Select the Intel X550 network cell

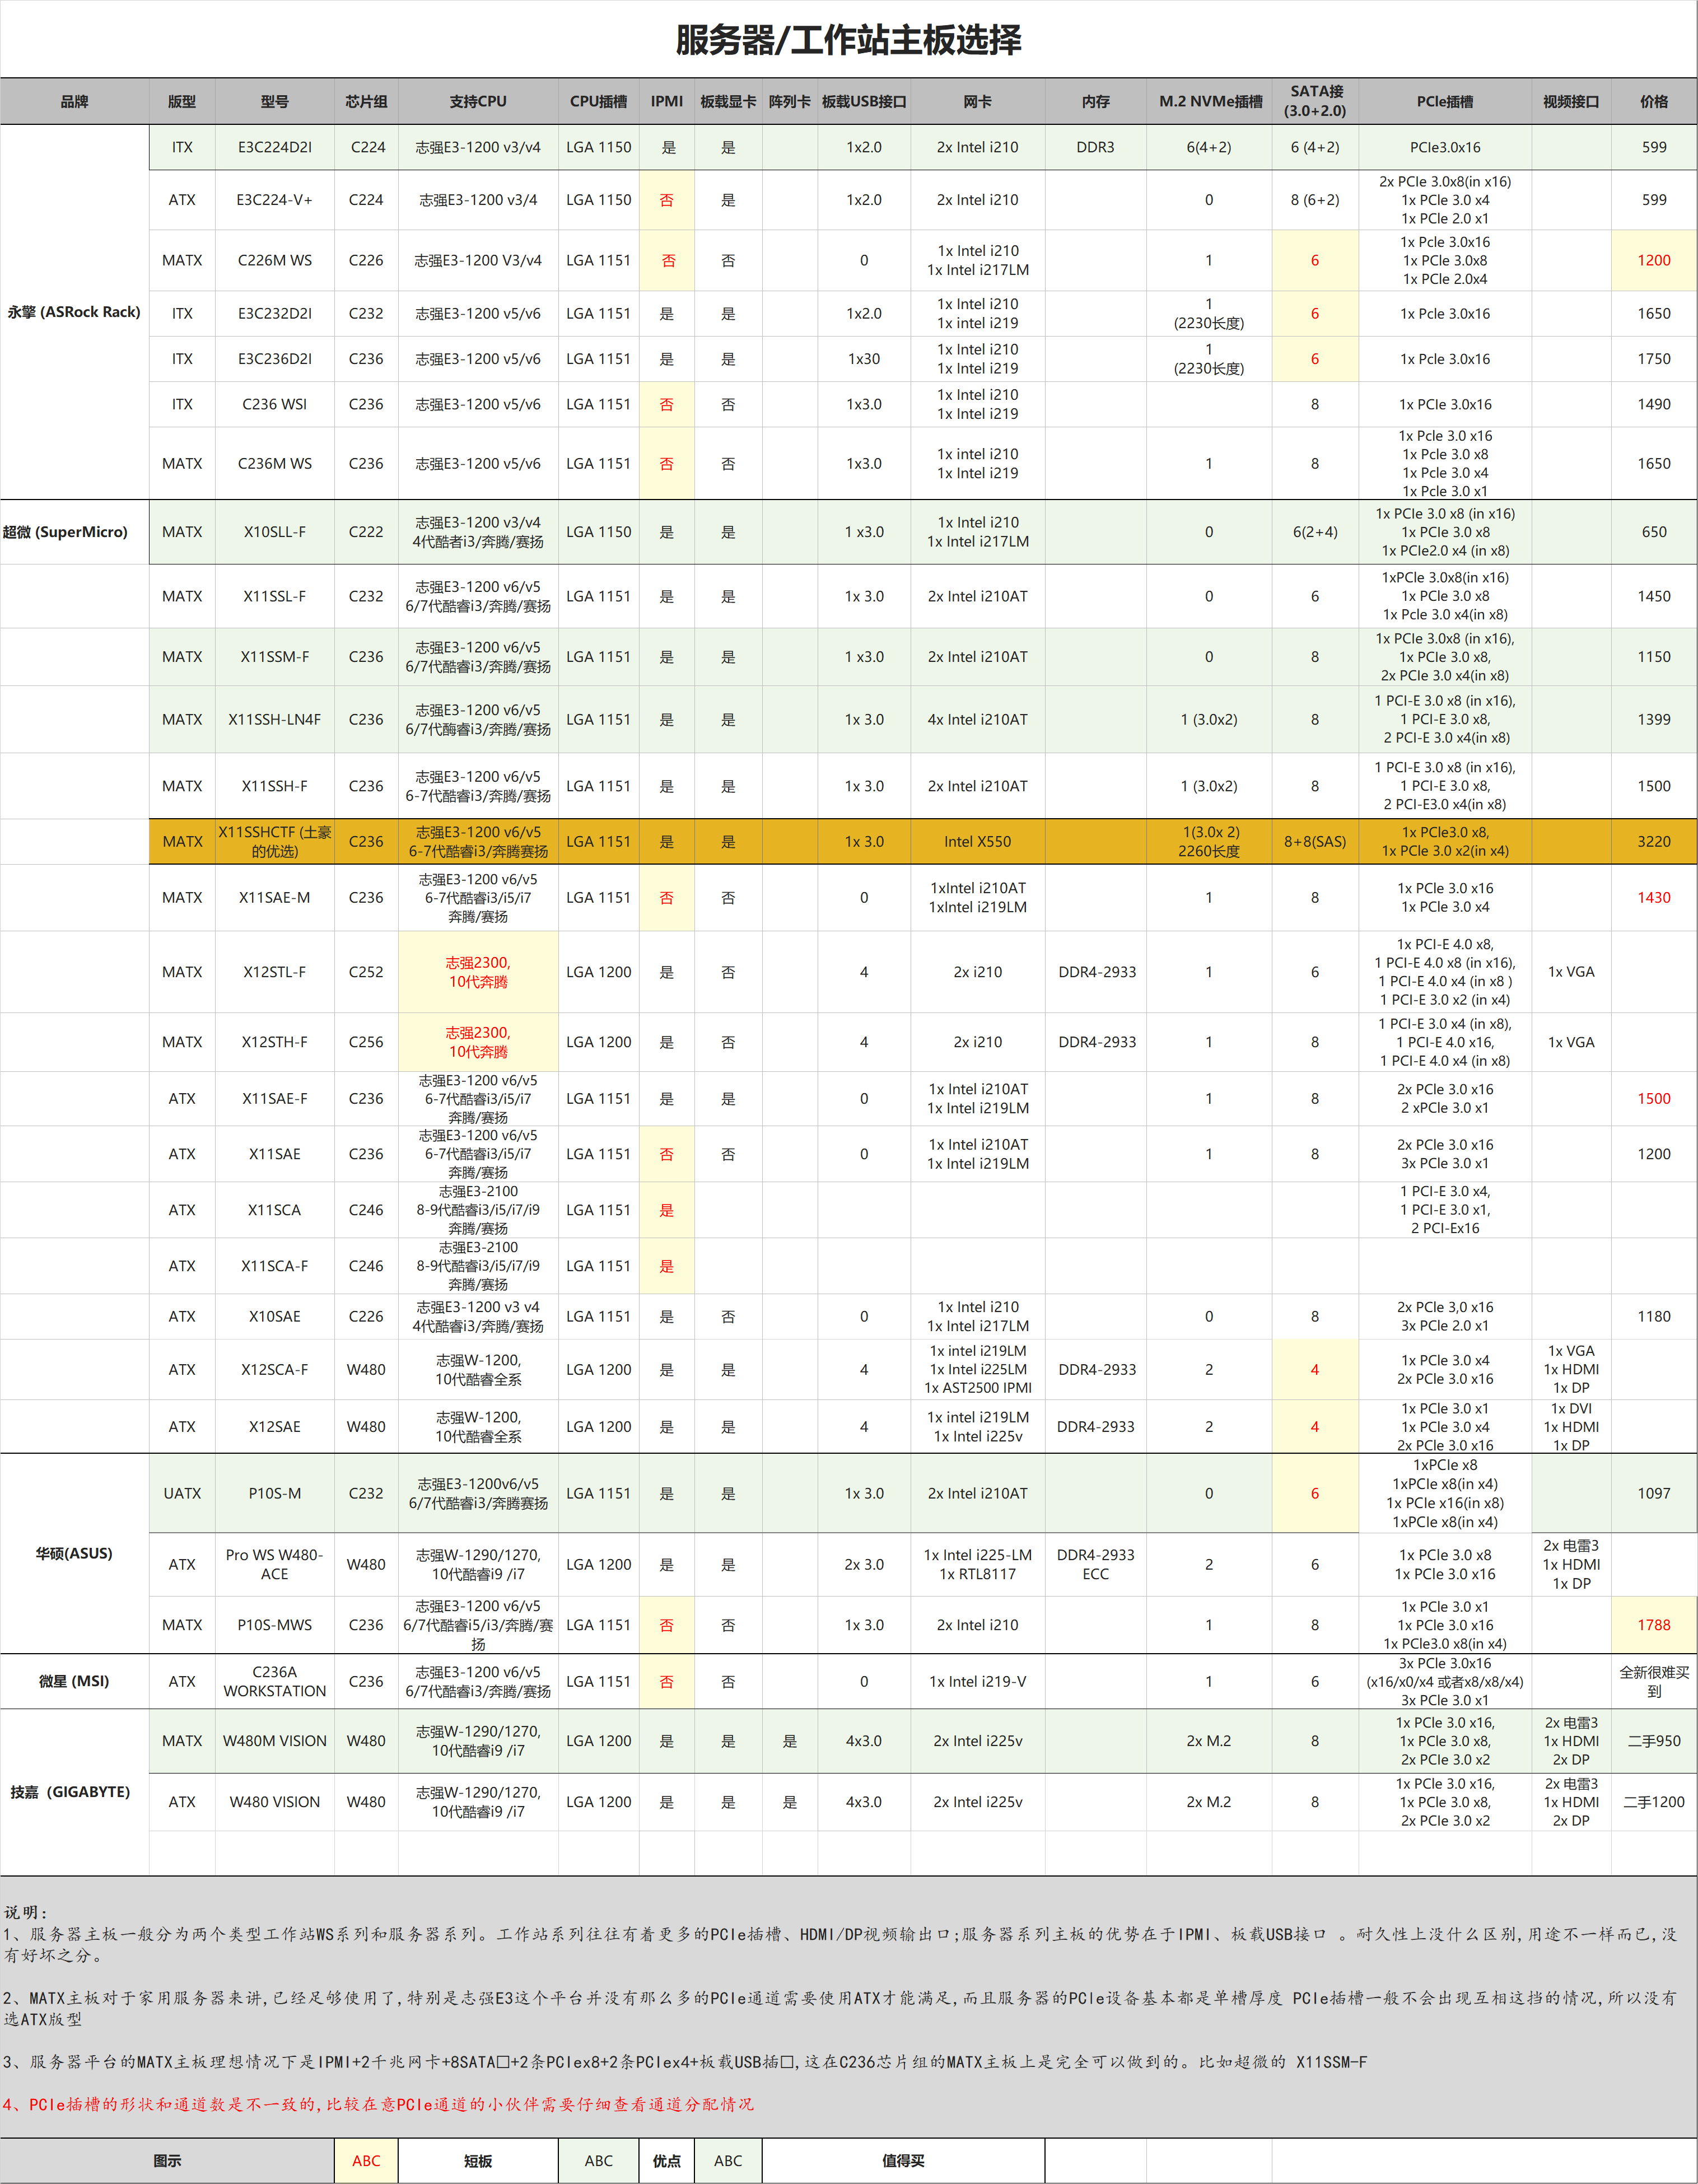[x=977, y=841]
